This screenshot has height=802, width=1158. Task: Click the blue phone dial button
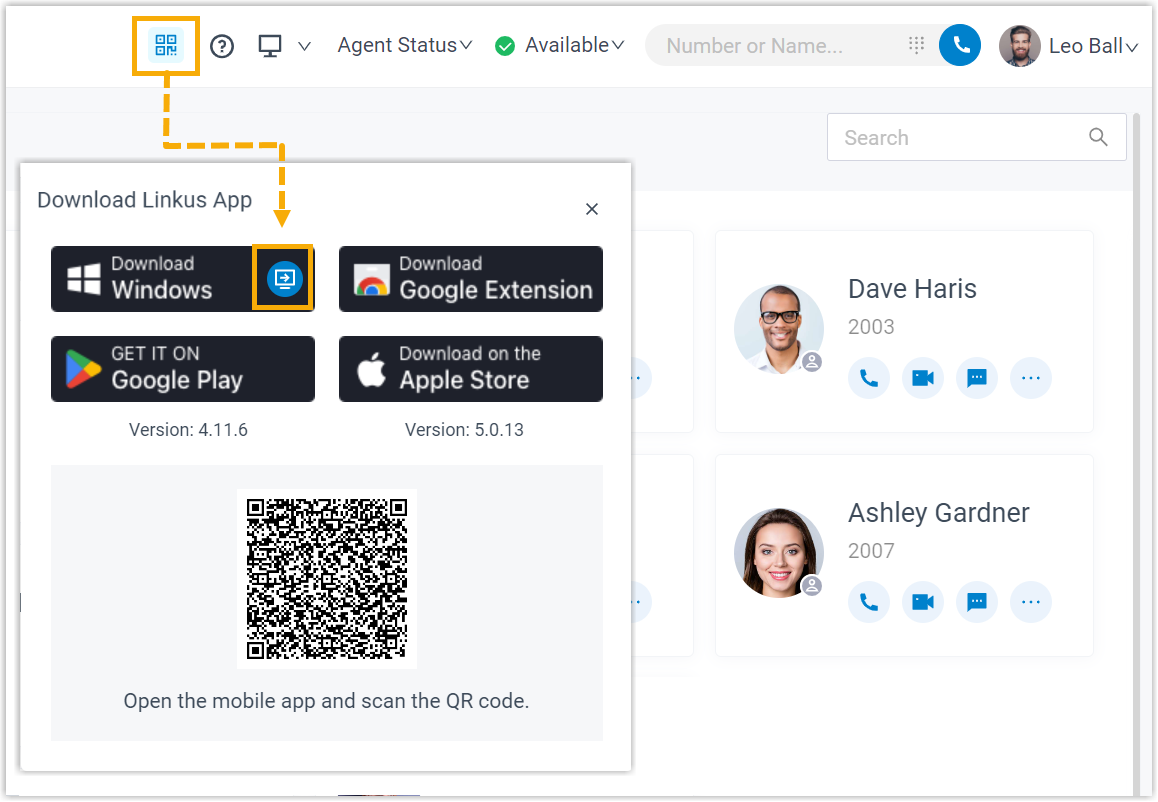click(960, 46)
